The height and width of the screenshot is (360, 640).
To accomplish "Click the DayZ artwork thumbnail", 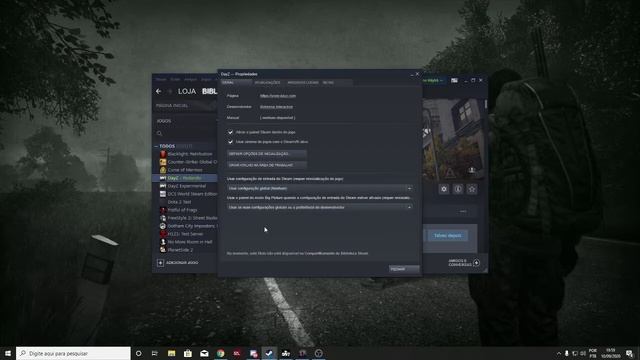I will tap(452, 140).
